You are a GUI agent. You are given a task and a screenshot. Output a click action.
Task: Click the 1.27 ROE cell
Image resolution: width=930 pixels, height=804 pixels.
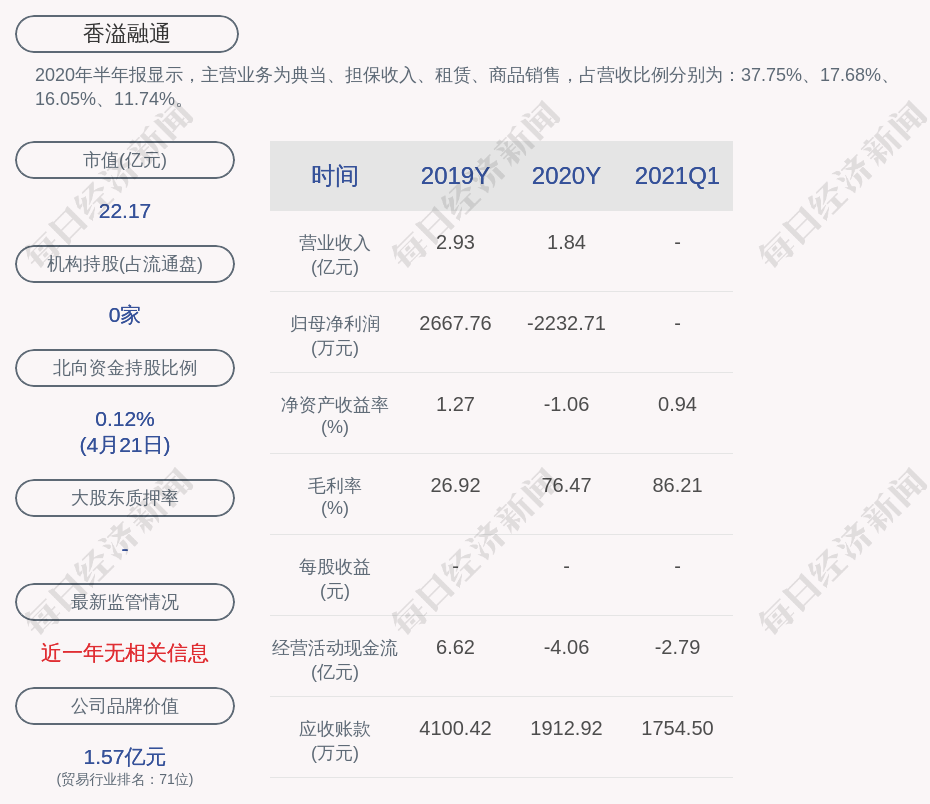pos(455,404)
